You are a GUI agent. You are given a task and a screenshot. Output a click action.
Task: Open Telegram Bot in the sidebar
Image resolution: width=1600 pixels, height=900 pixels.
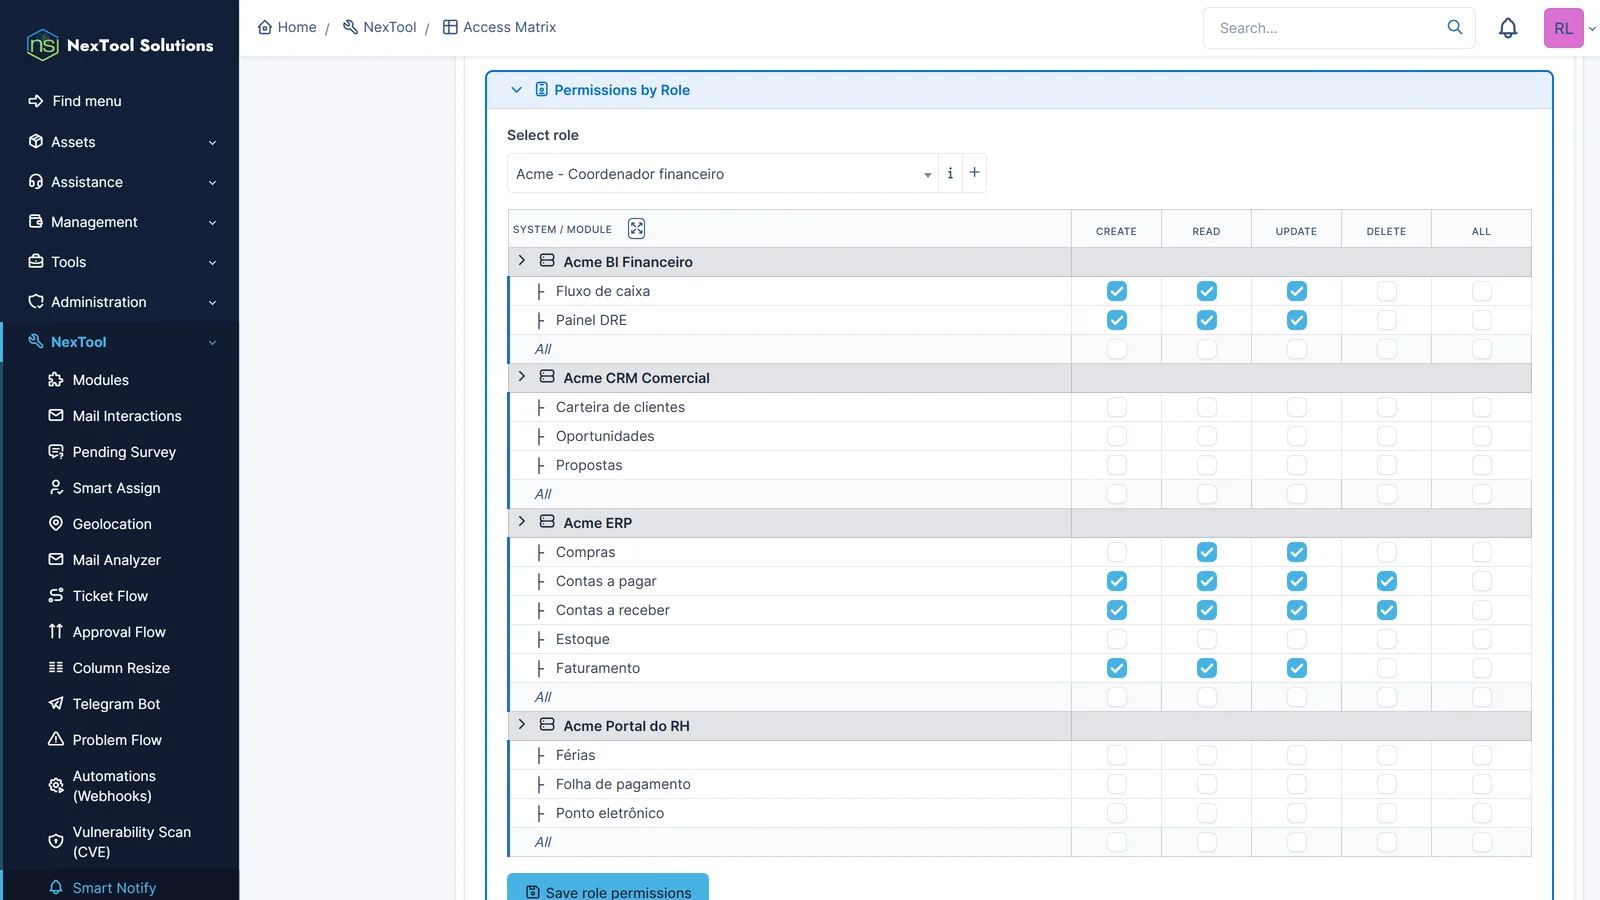[115, 704]
